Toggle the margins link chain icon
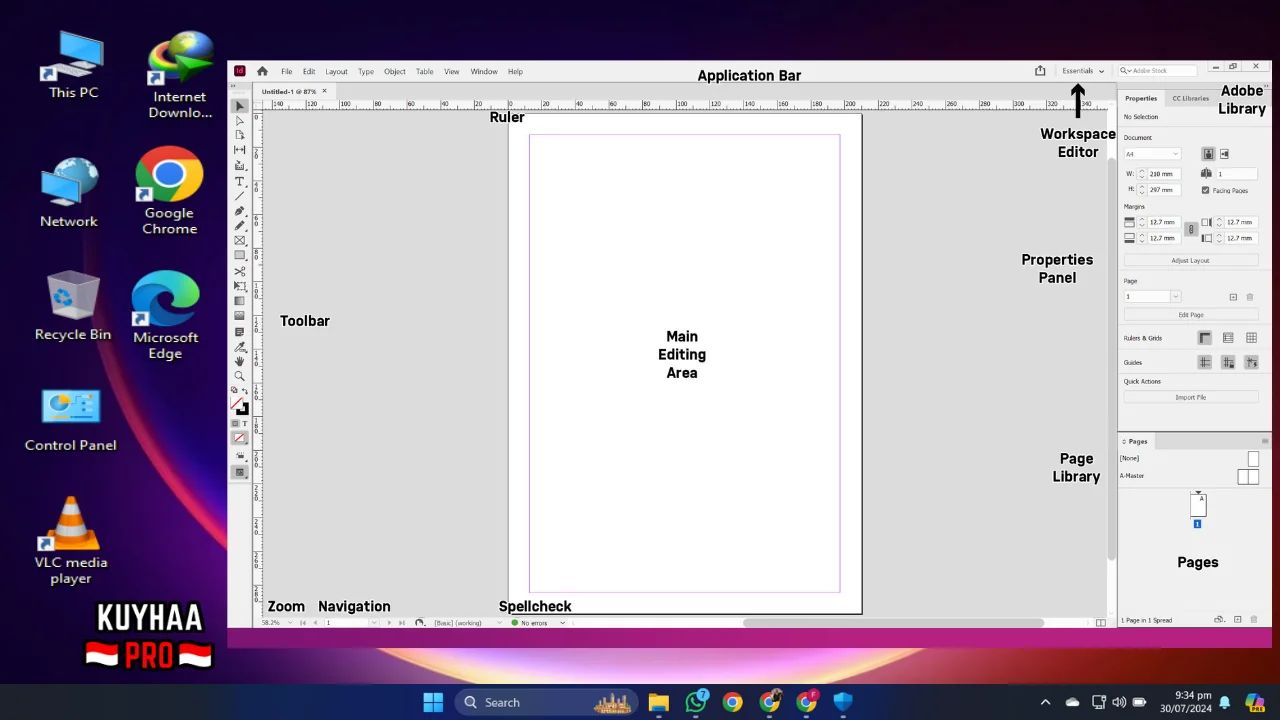 click(x=1190, y=229)
